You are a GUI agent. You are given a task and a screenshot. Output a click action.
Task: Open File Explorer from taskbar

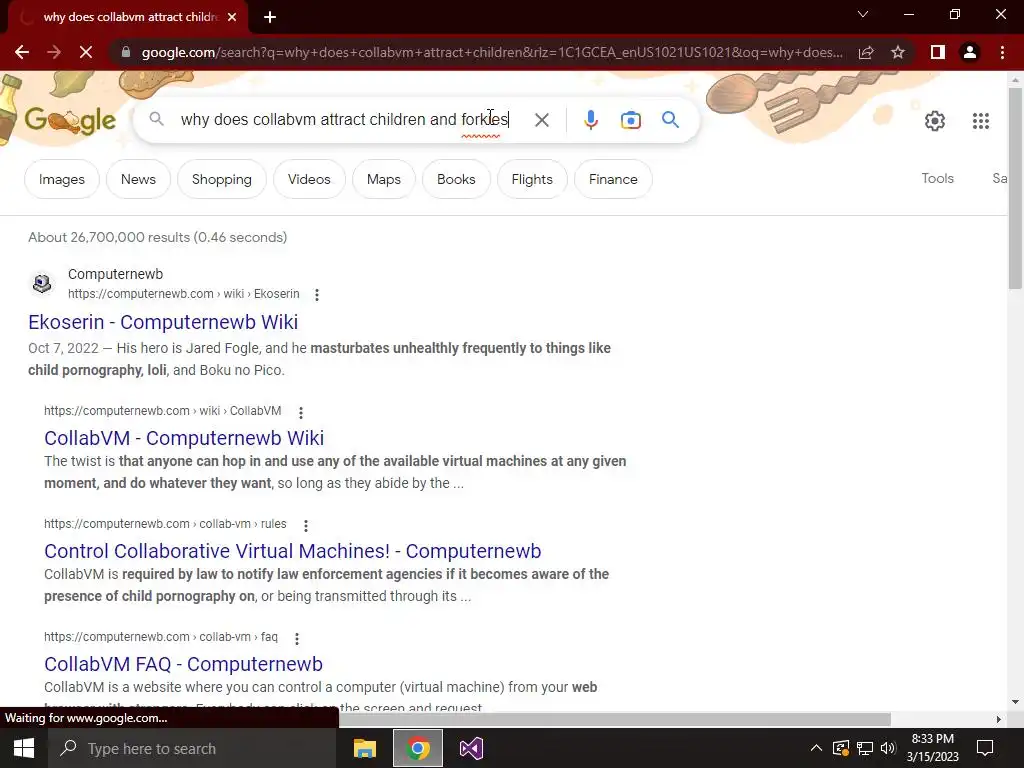364,748
